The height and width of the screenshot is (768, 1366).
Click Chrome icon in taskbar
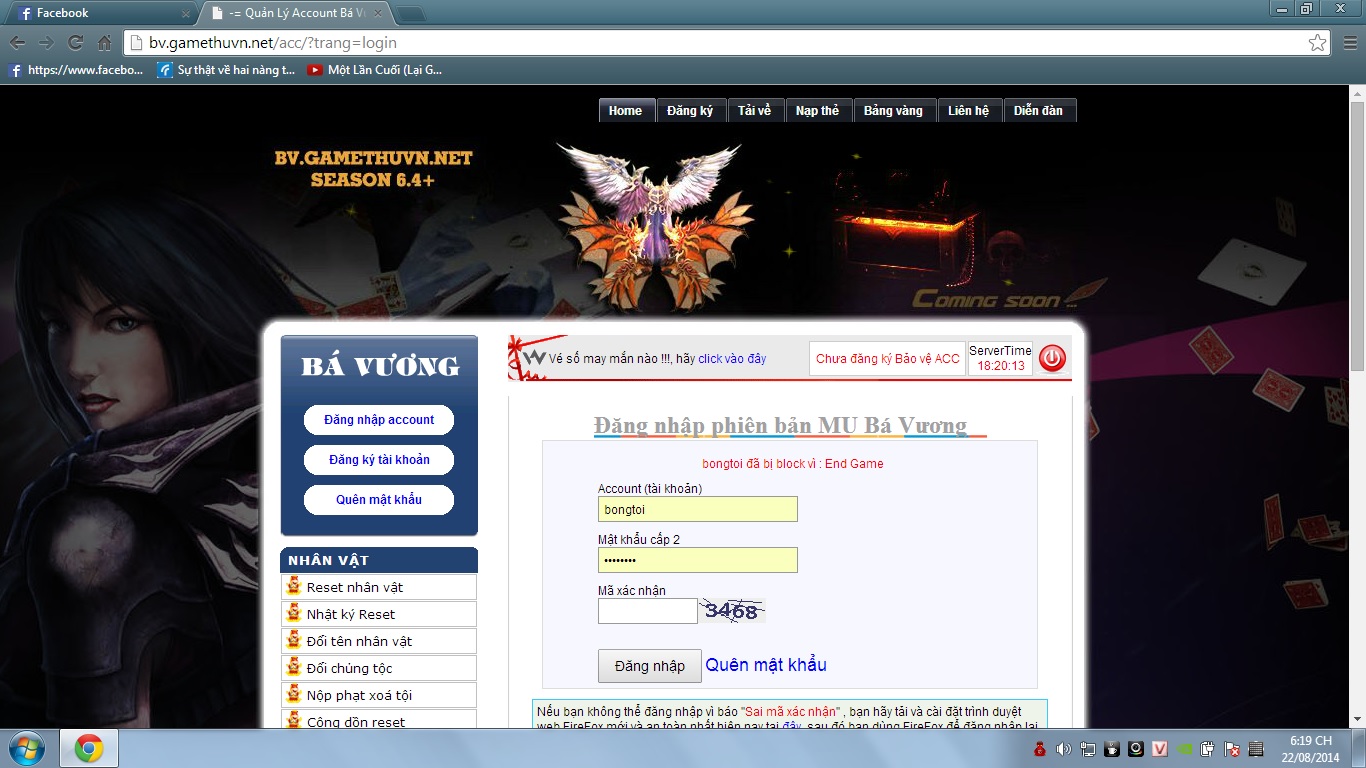pyautogui.click(x=89, y=748)
